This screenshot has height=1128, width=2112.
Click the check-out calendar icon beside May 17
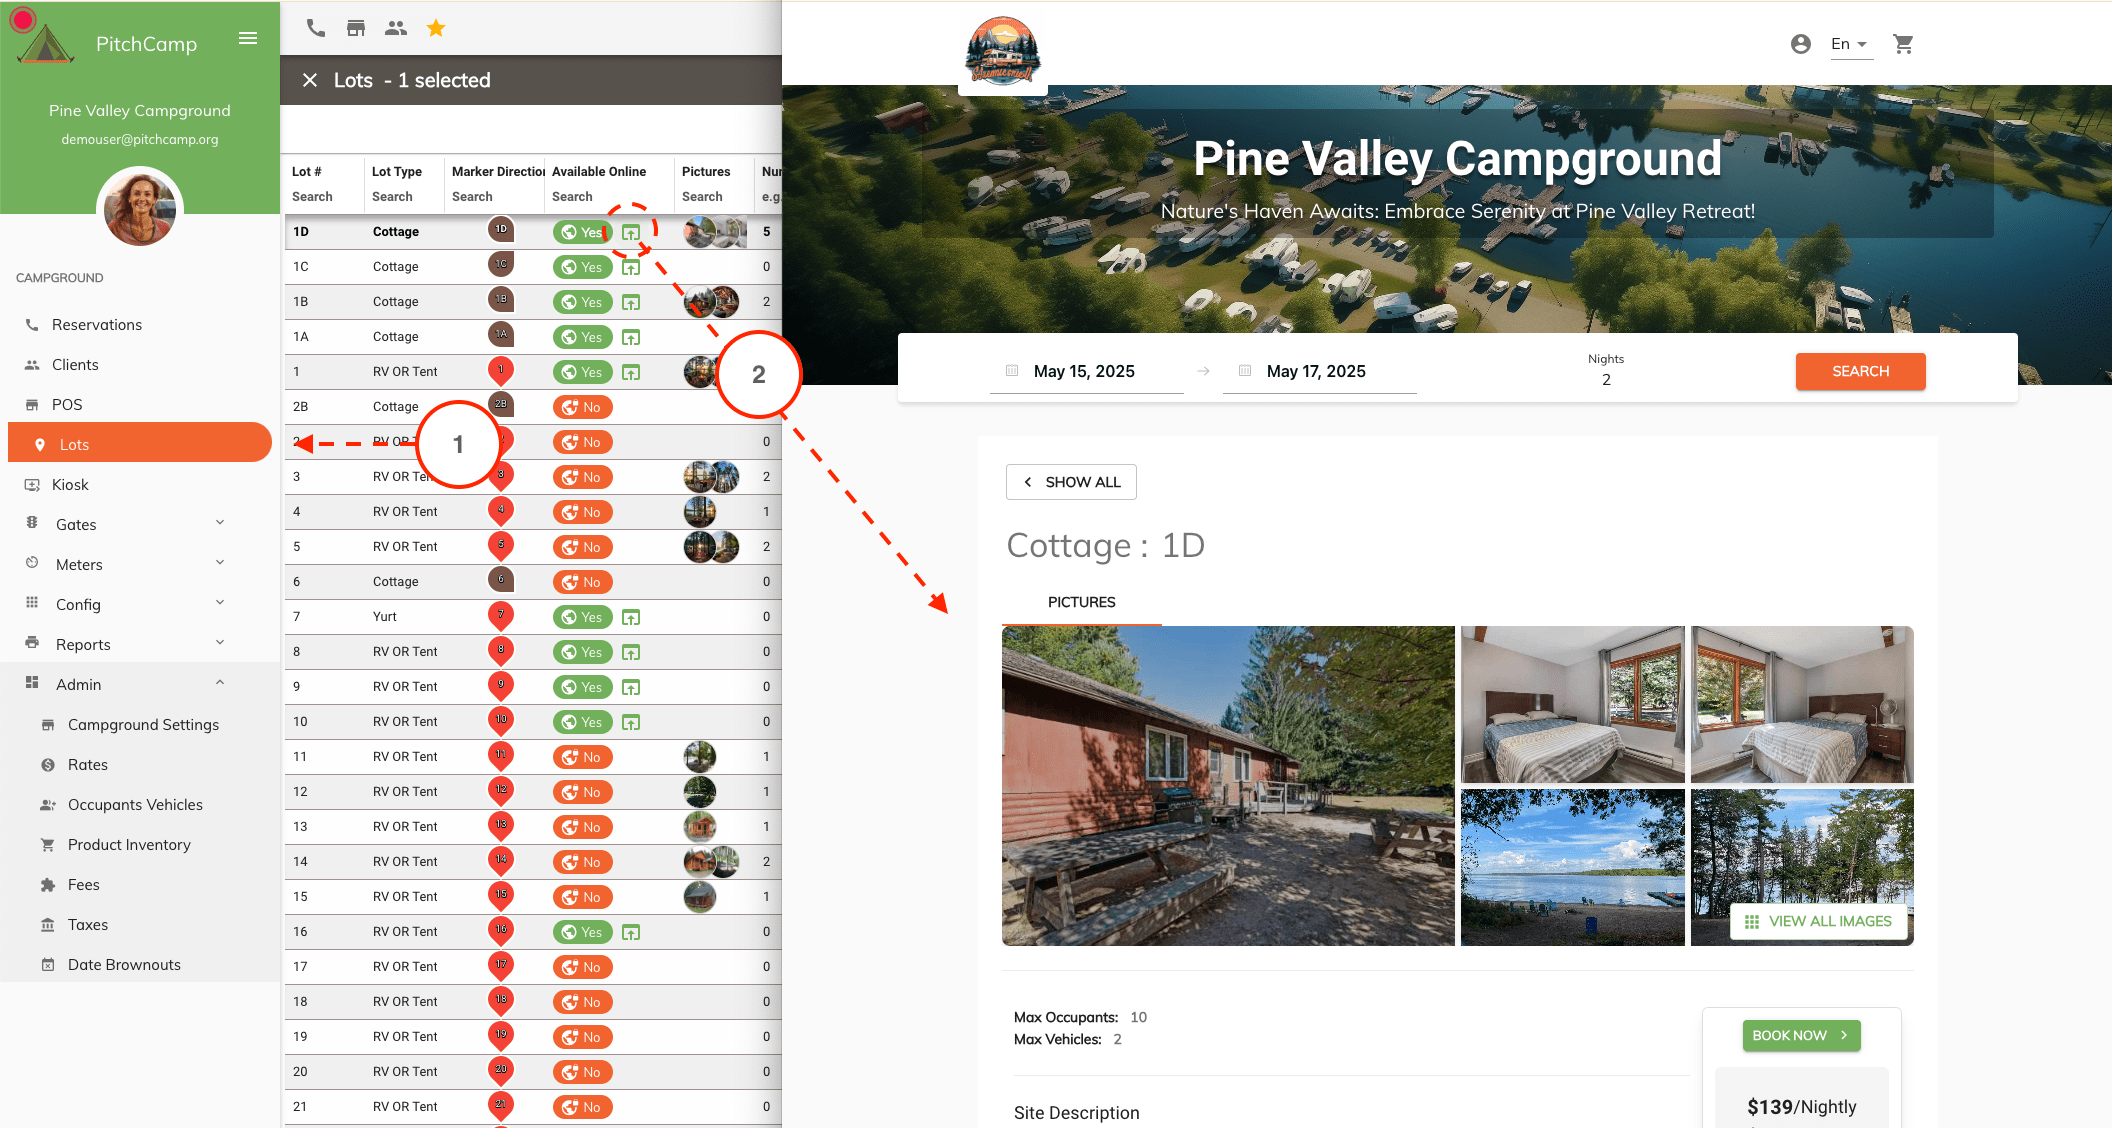[1245, 371]
